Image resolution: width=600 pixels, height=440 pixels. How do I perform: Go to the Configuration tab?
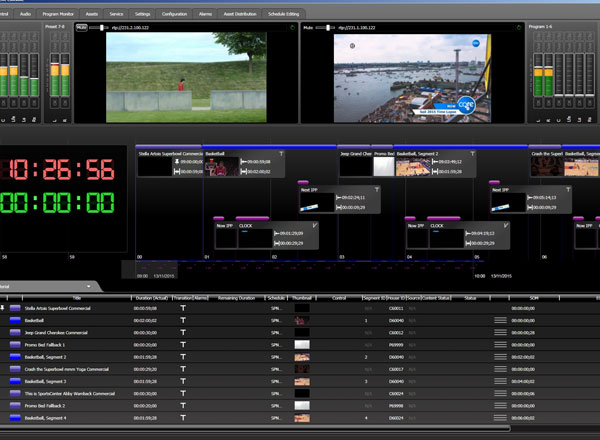(x=174, y=14)
